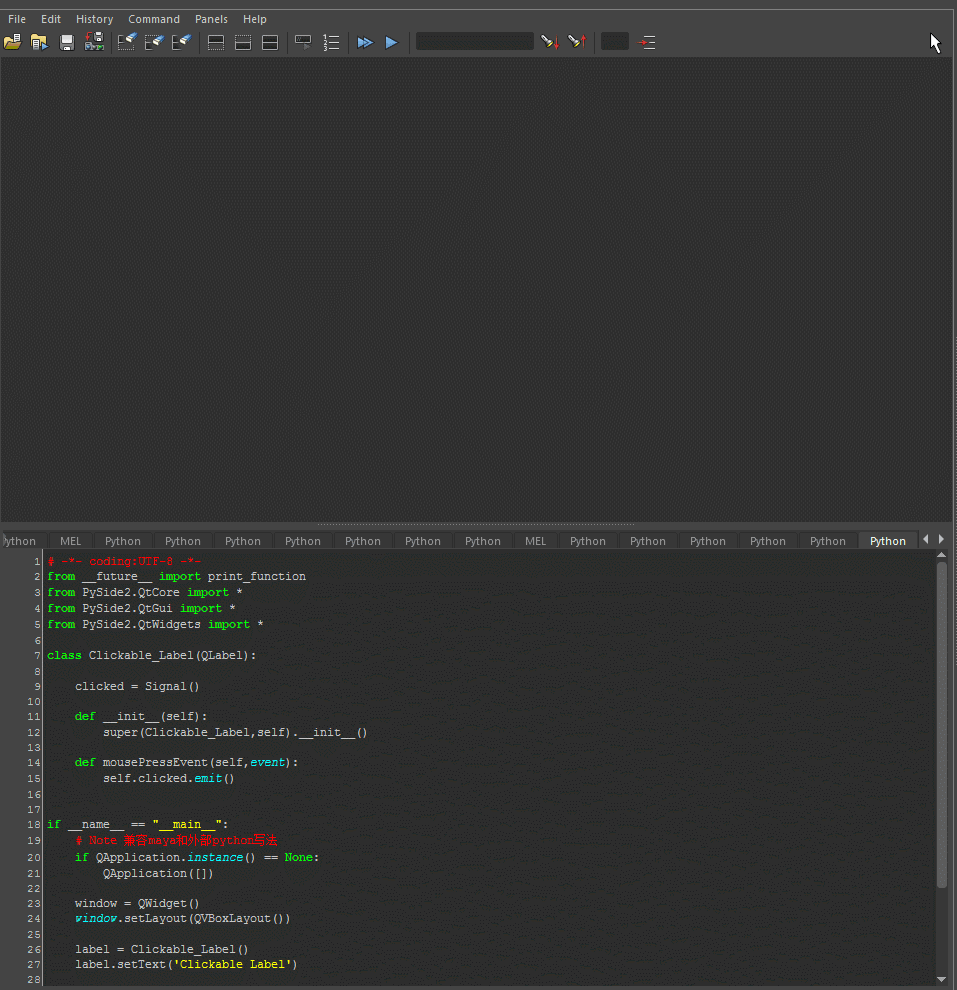Toggle Echo All Commands
This screenshot has width=957, height=990.
point(303,42)
